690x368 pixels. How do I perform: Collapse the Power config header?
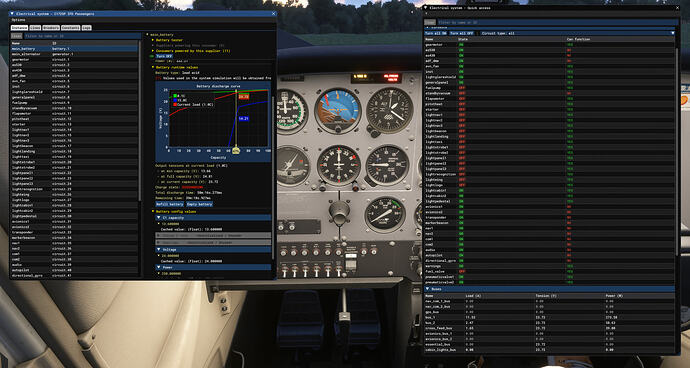pos(213,267)
